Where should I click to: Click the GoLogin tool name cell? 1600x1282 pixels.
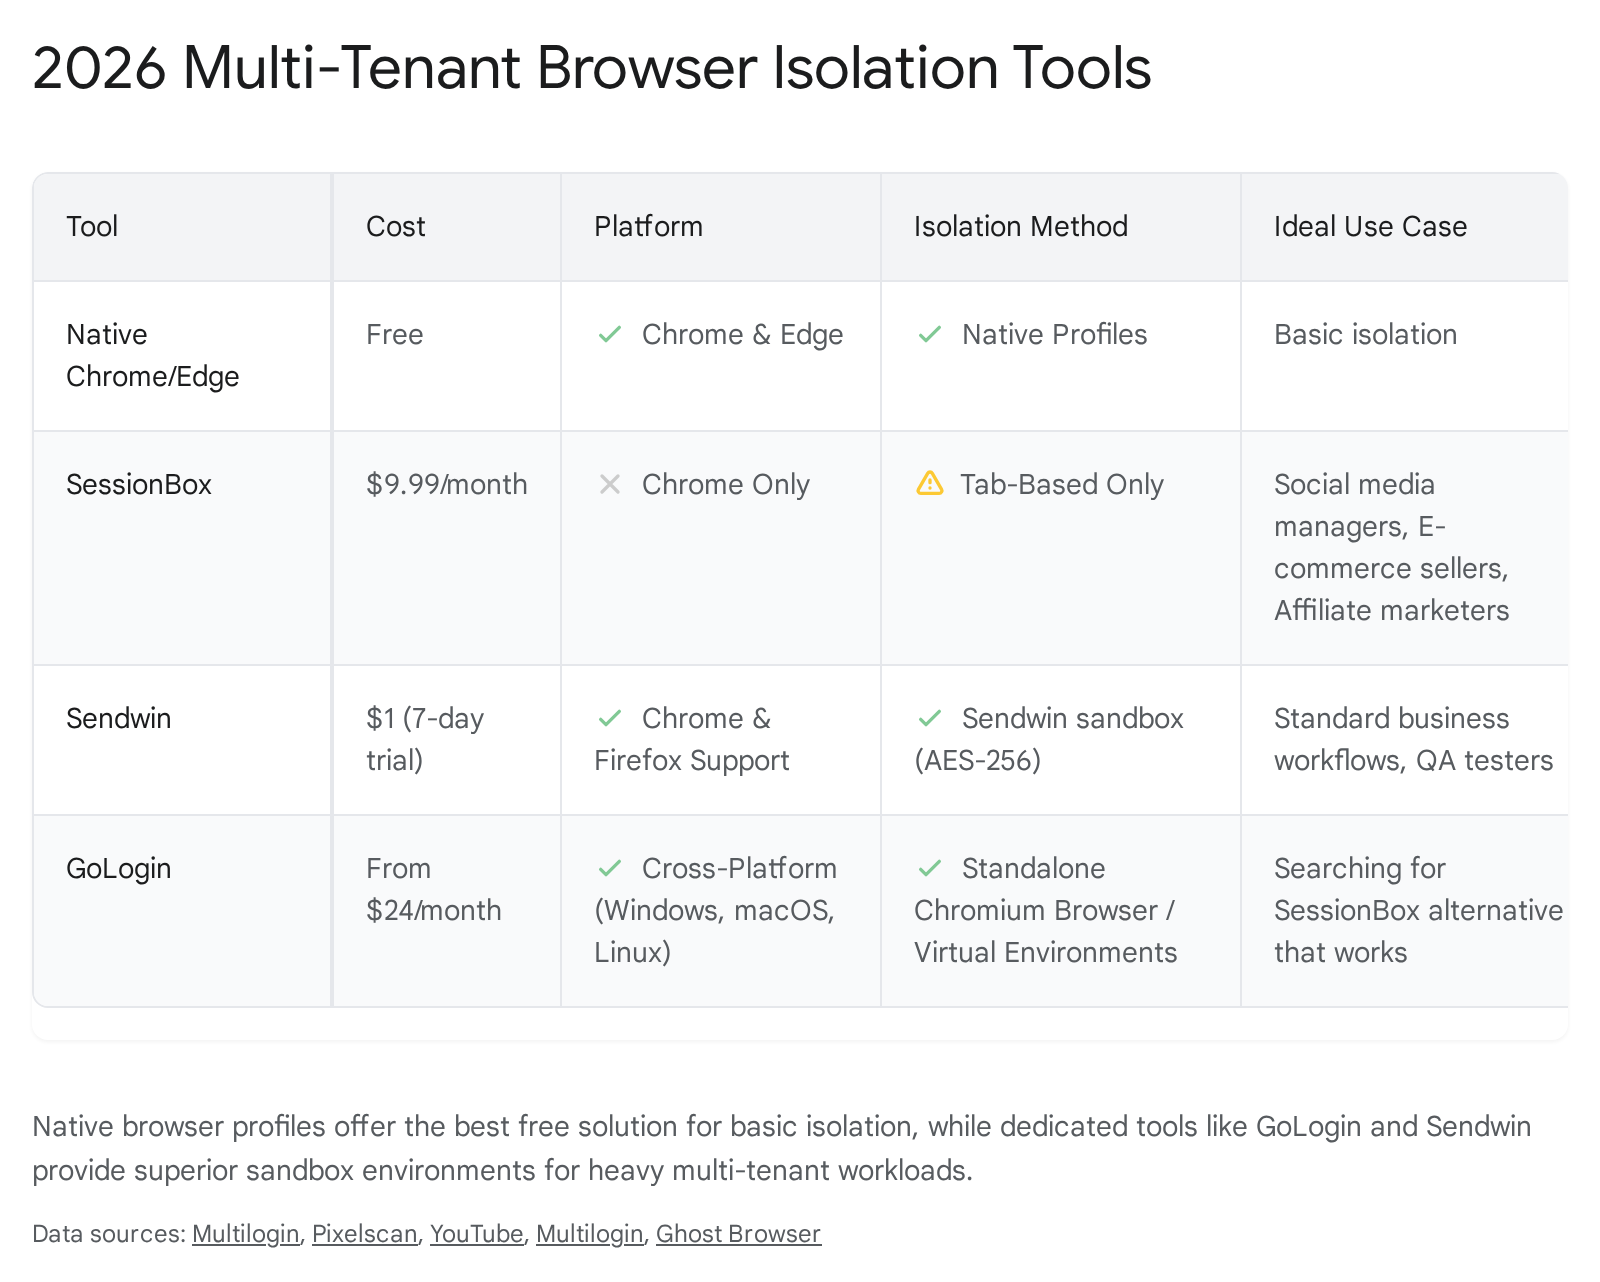[119, 868]
